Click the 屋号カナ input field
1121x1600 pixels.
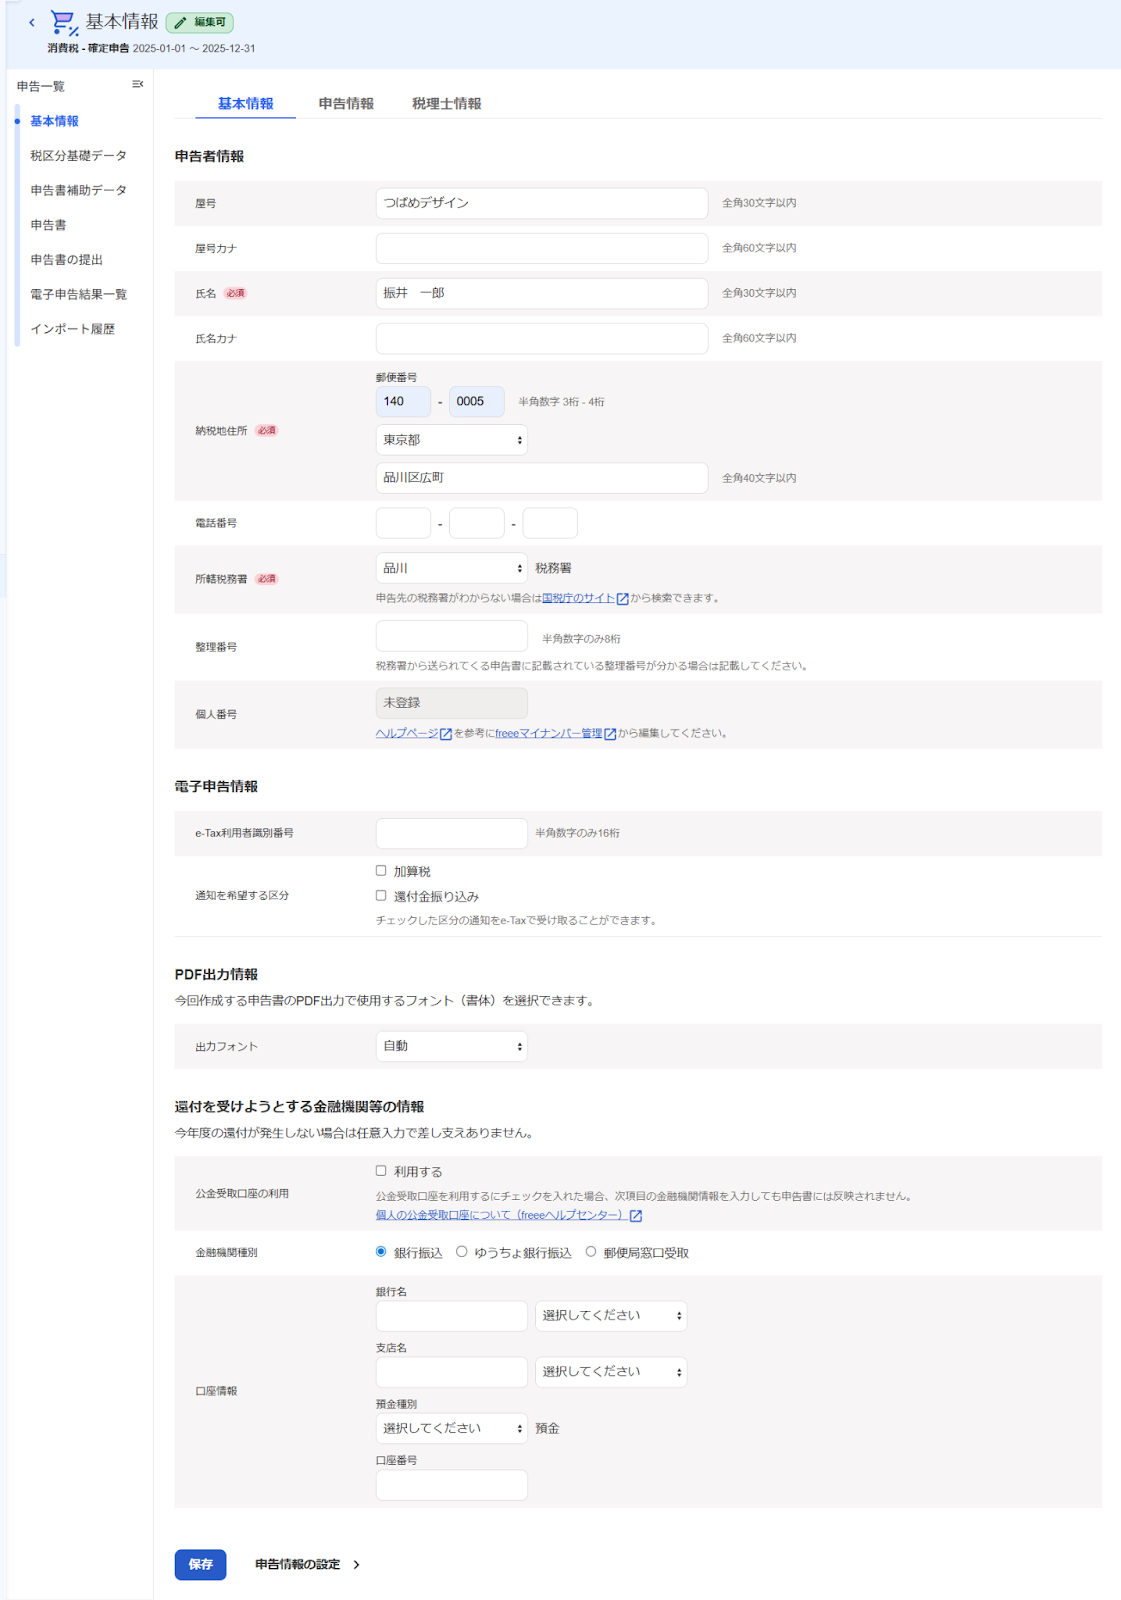(542, 248)
